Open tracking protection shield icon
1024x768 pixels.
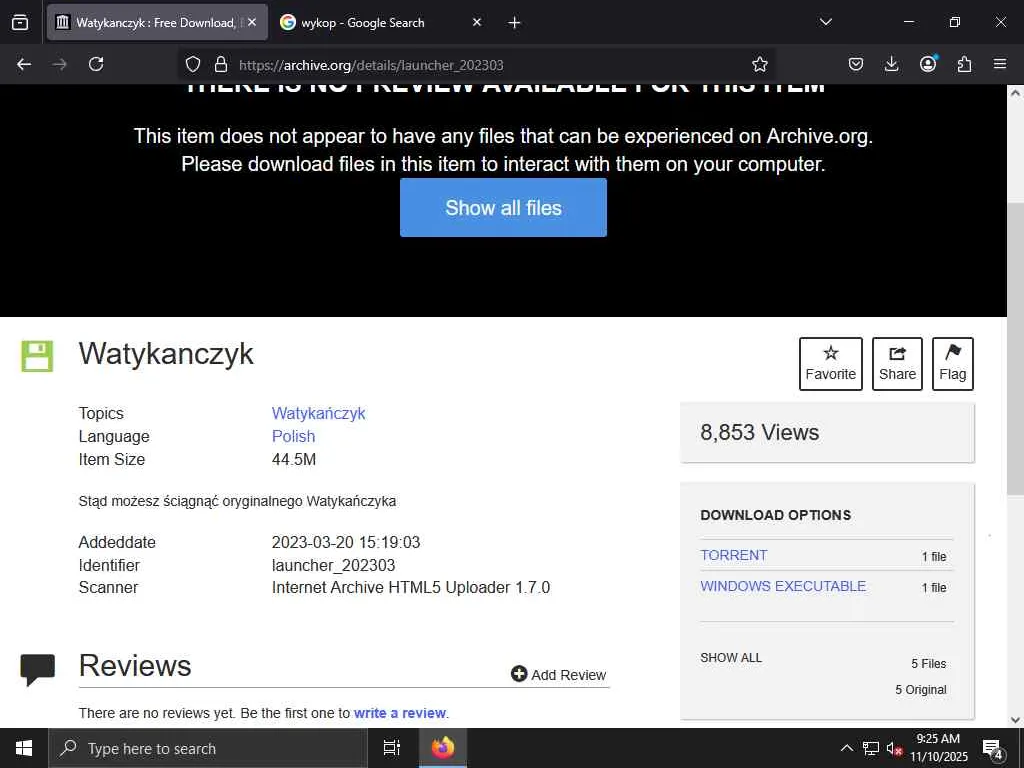click(193, 64)
